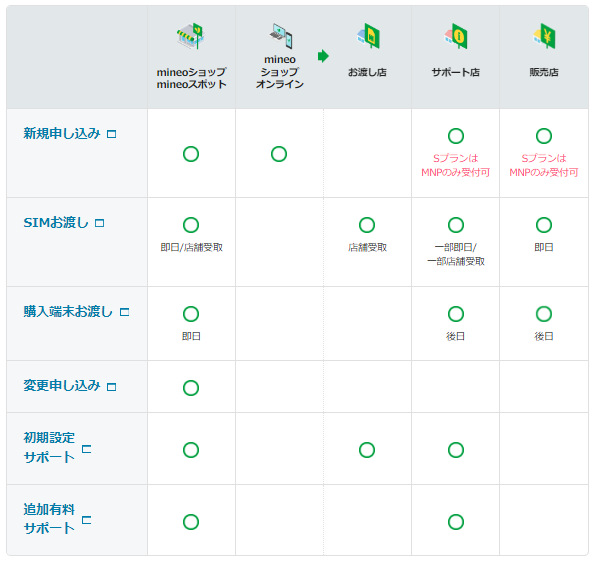This screenshot has width=594, height=563.
Task: Open the 変更申し込み link
Action: click(x=62, y=386)
